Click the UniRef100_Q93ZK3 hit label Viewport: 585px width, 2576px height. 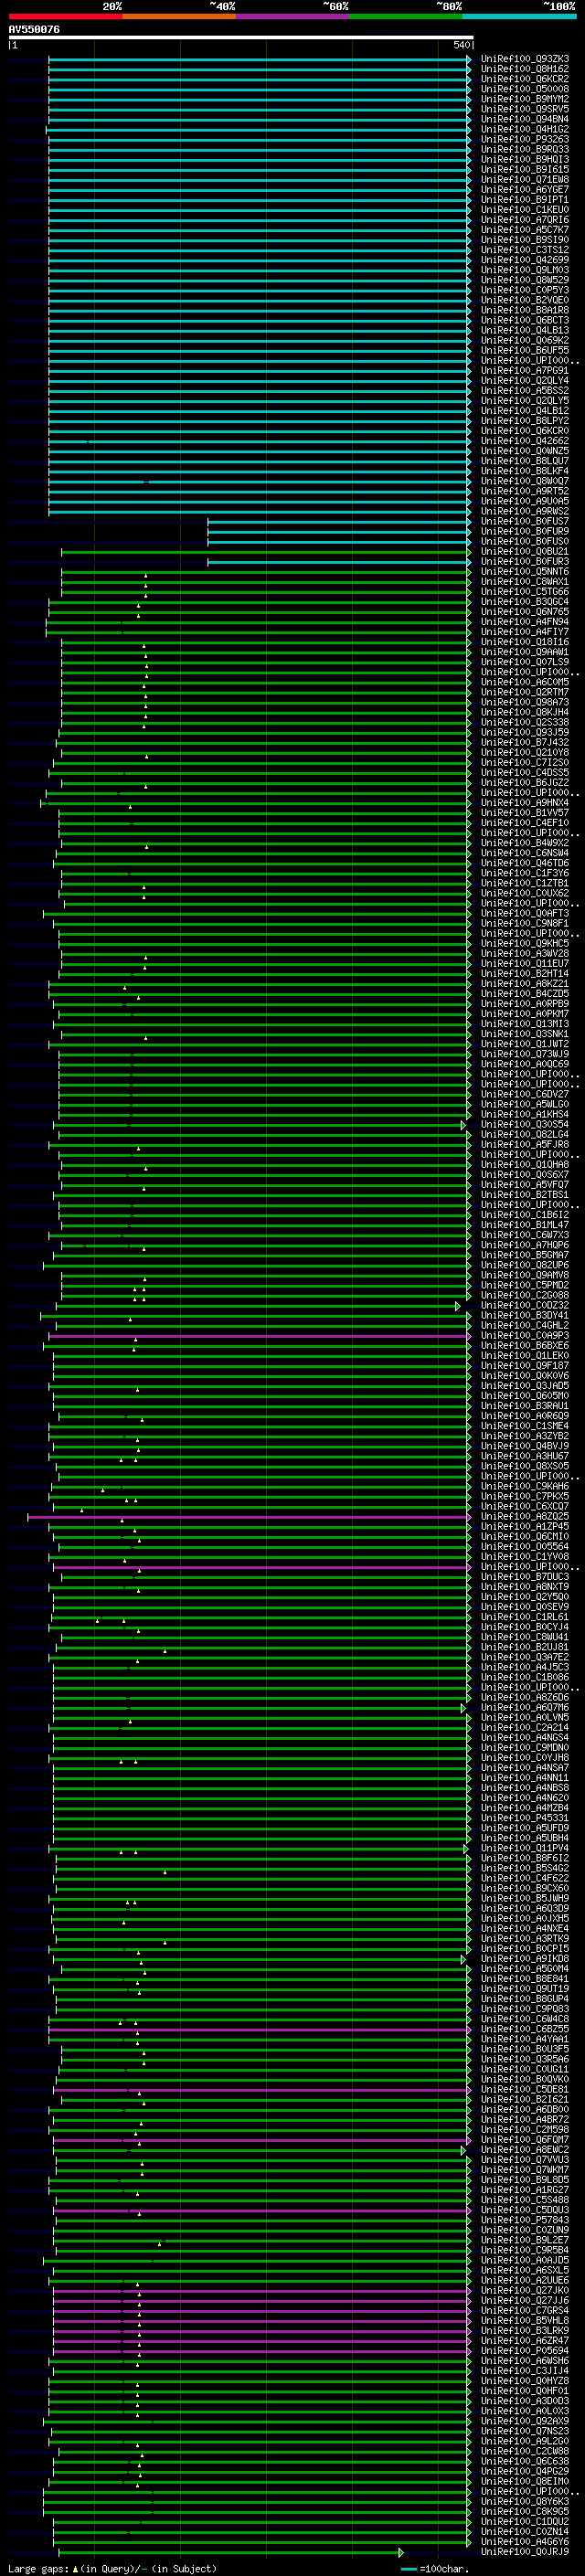pos(525,59)
